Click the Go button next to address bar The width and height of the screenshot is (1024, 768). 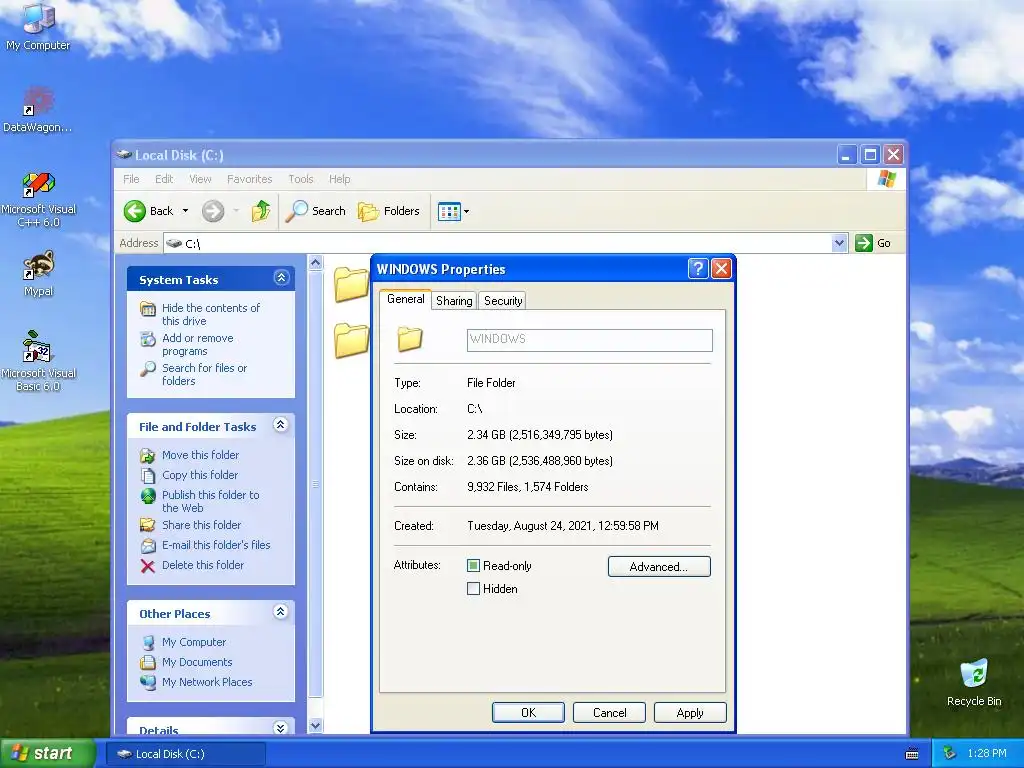point(873,243)
